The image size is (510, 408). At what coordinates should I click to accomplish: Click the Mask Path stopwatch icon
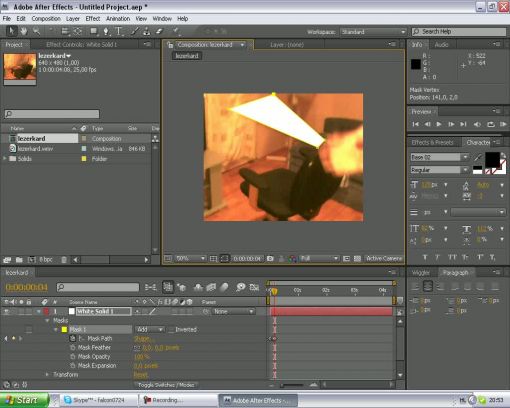72,338
